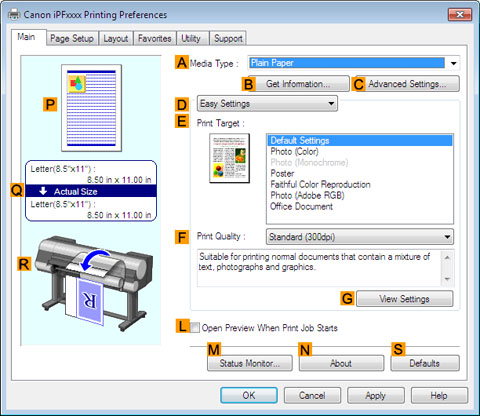Screen dimensions: 480x416
Task: Click scroll down arrow in description box
Action: tap(447, 279)
